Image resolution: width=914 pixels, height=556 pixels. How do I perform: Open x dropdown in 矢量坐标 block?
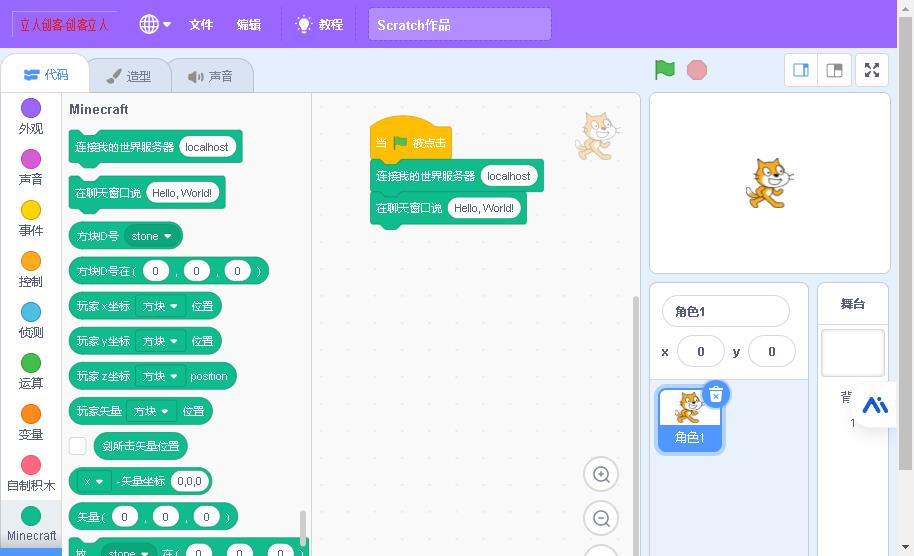click(94, 481)
